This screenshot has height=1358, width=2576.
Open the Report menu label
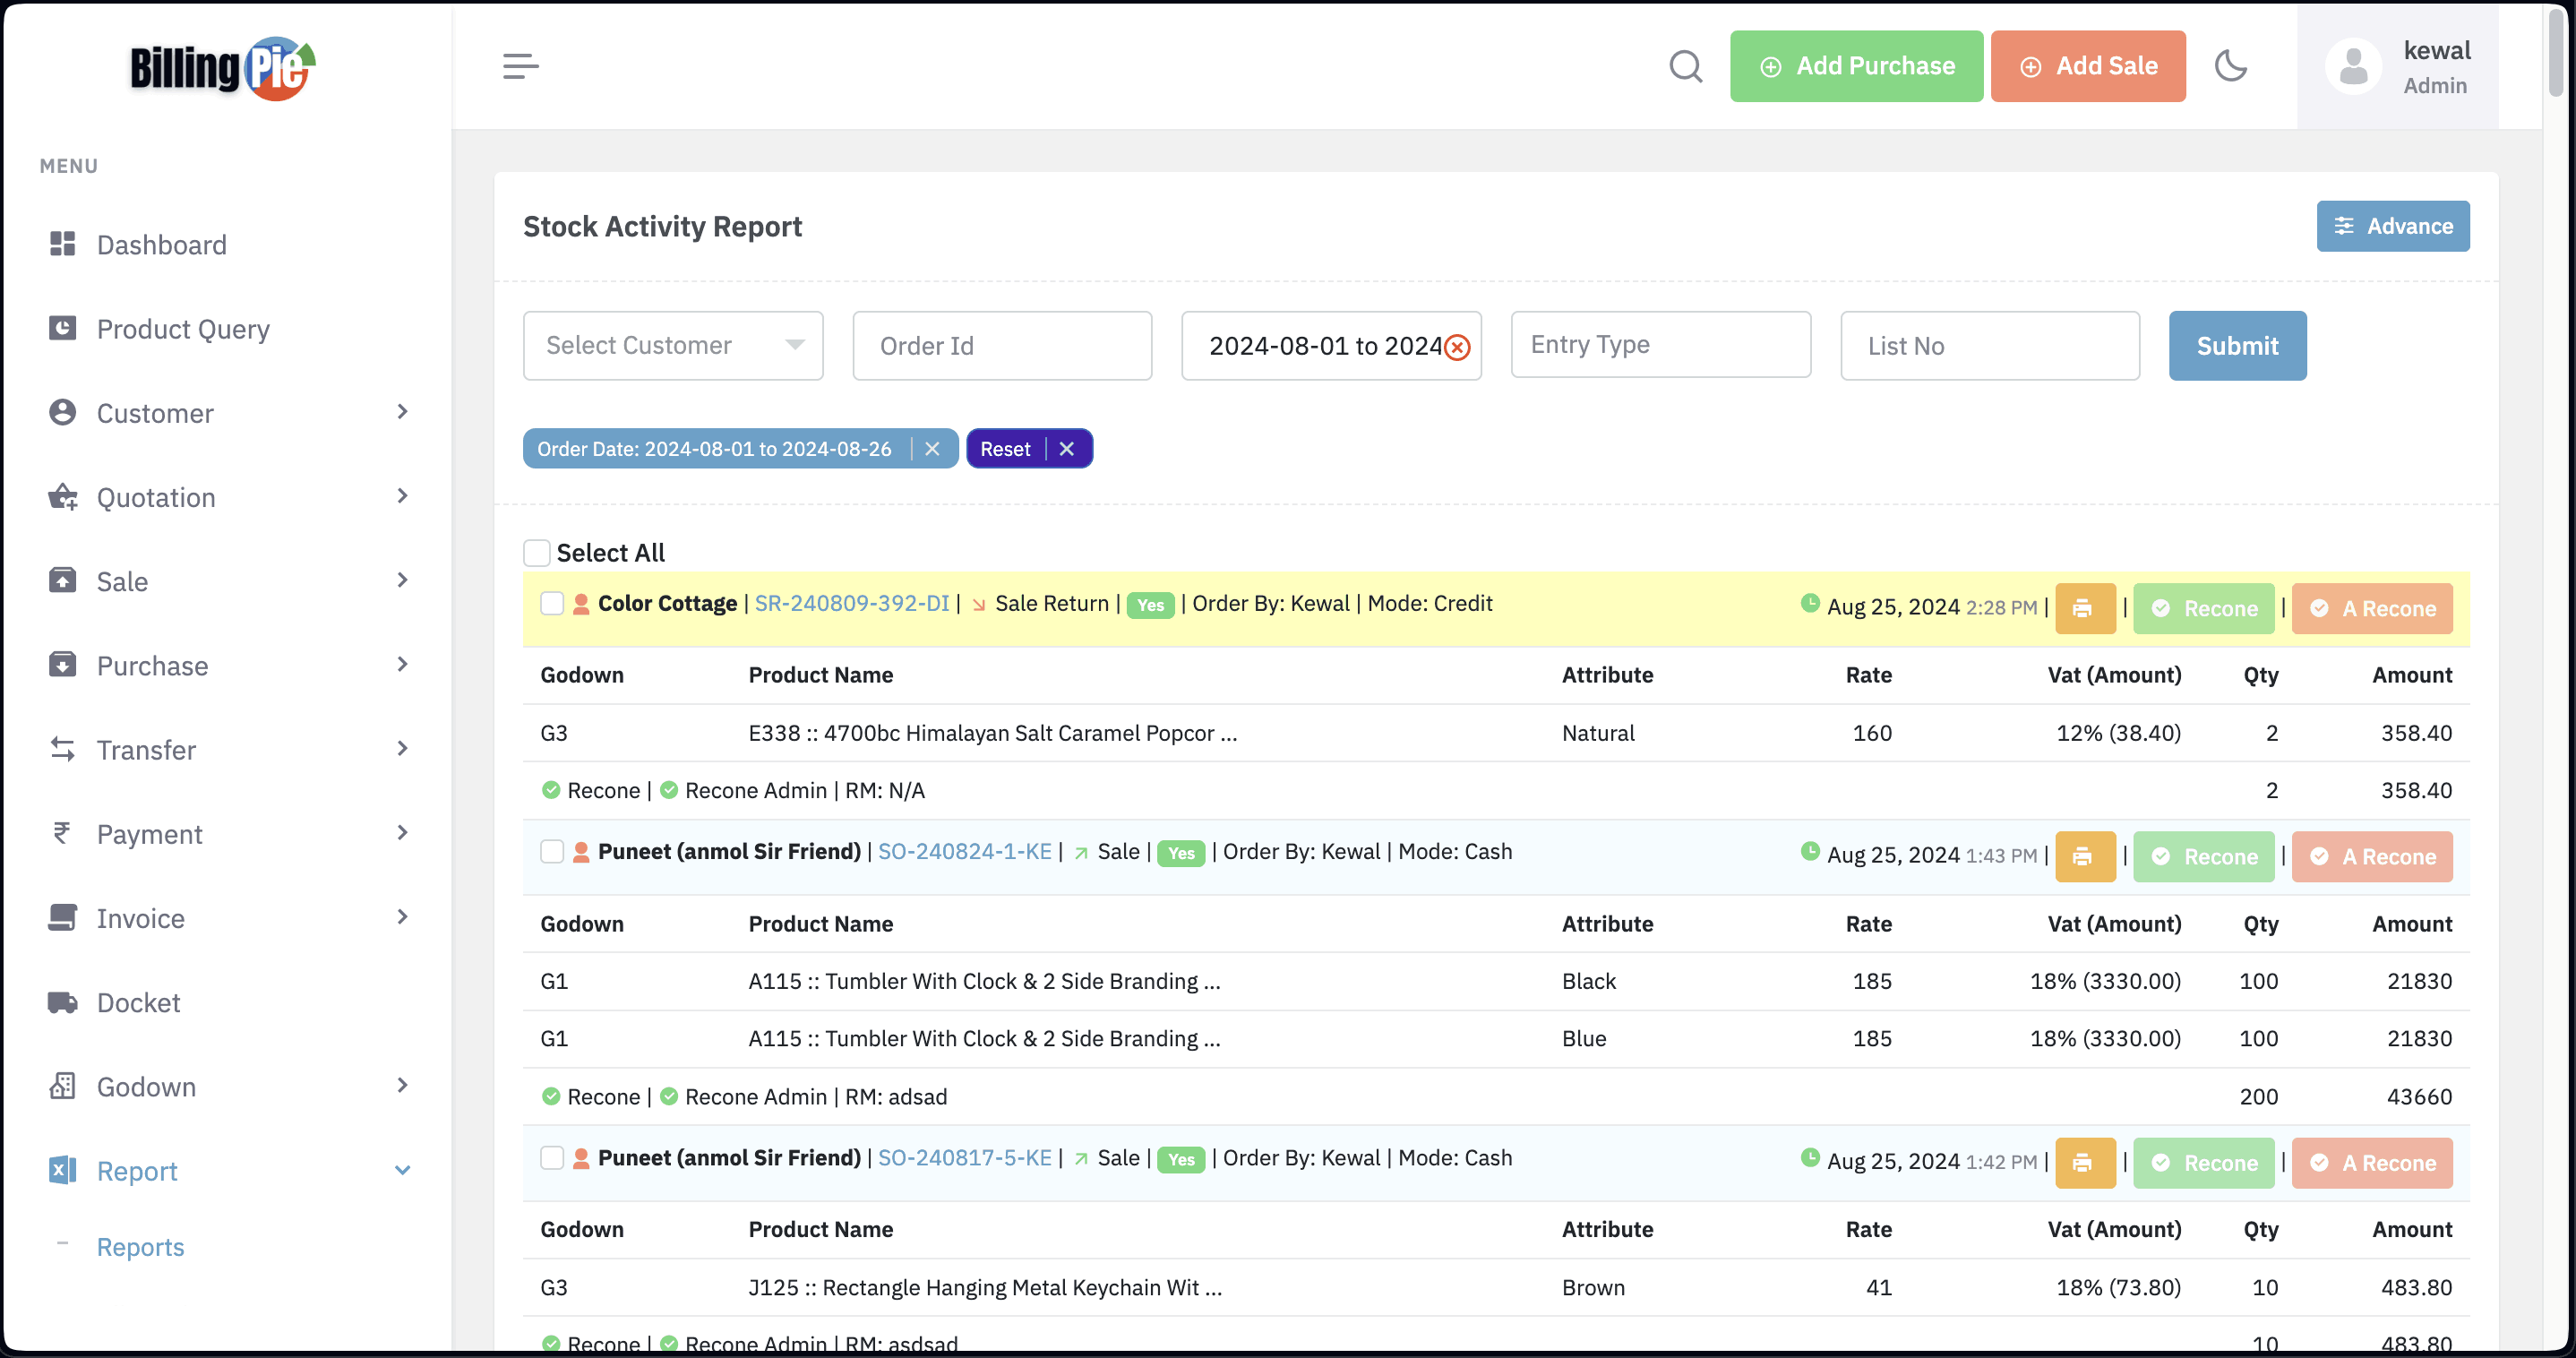pos(137,1170)
